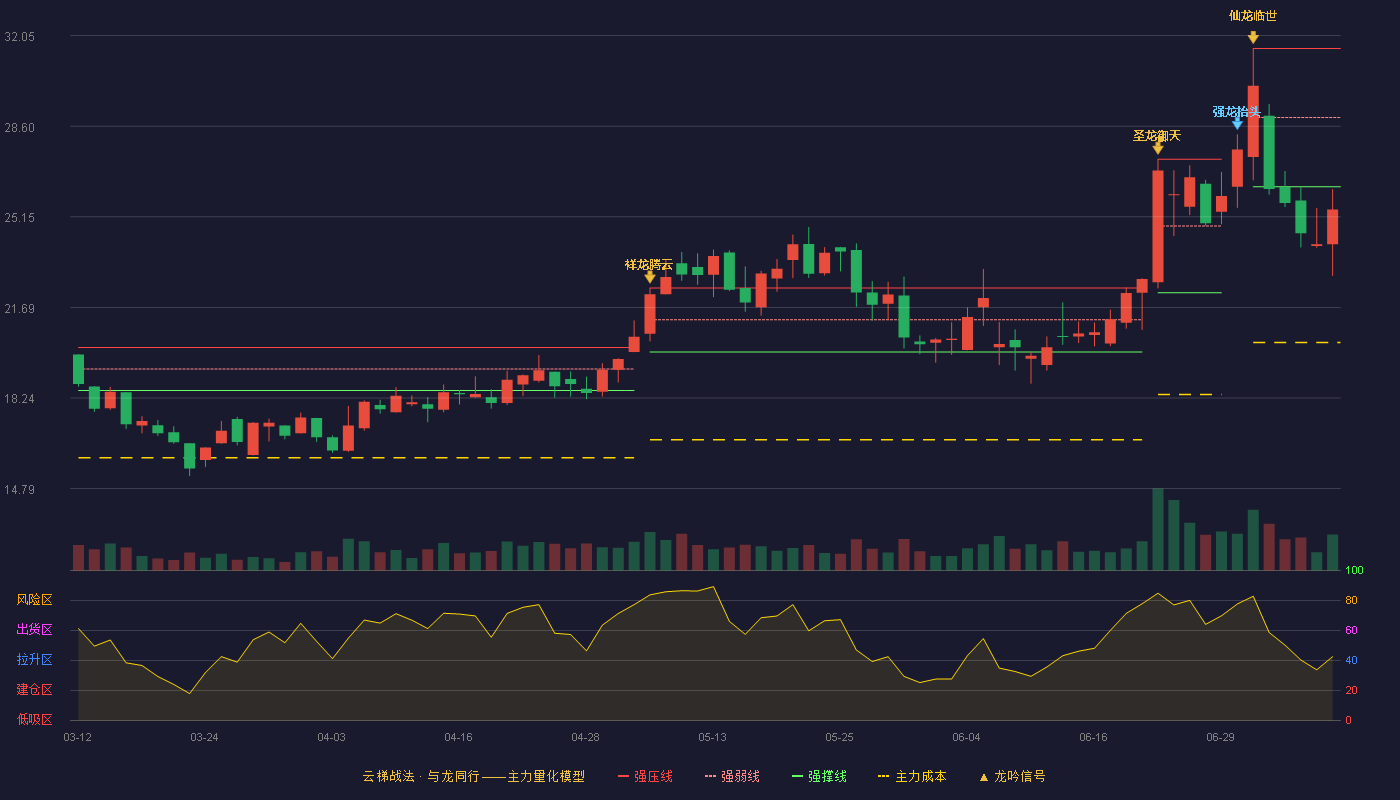Toggle the 龙吟信号 legend text
This screenshot has height=800, width=1400.
[1020, 776]
